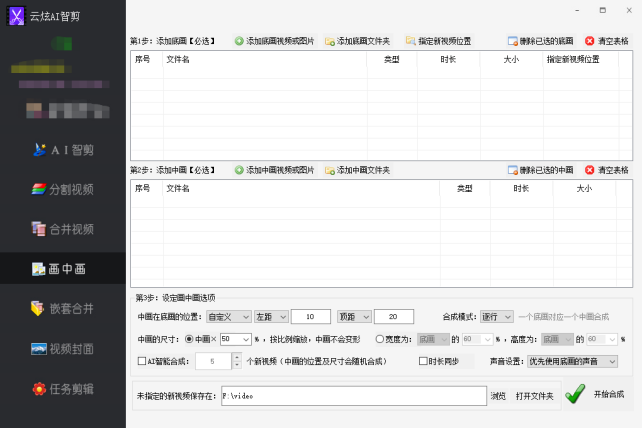Viewport: 642px width, 428px height.
Task: Click the 打开文件夹 button
Action: 534,396
